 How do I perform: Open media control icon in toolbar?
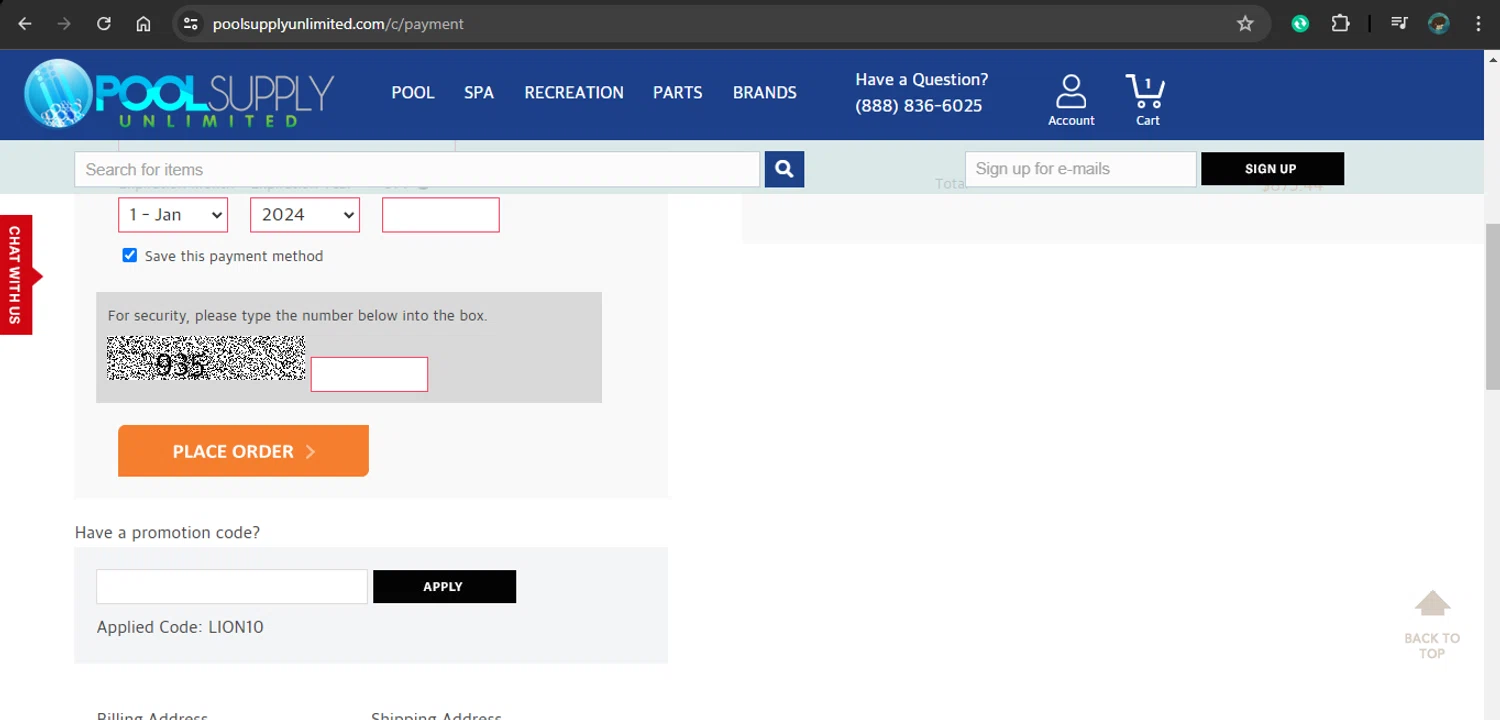pos(1399,24)
